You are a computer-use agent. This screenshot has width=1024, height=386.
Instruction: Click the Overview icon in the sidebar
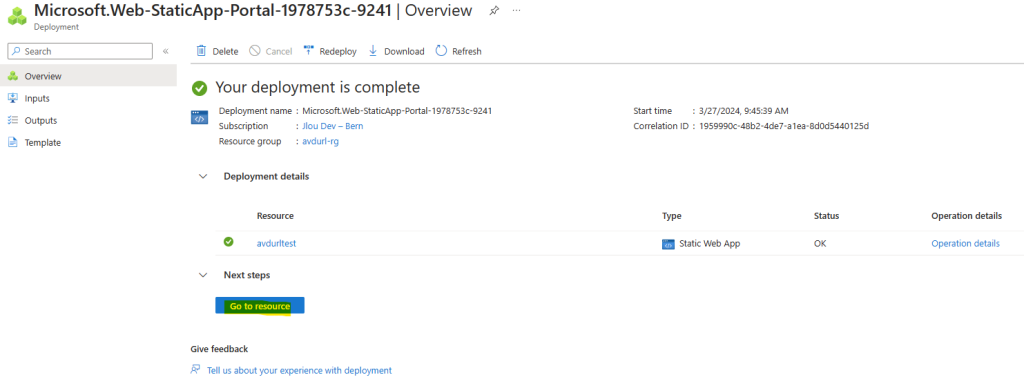(12, 76)
